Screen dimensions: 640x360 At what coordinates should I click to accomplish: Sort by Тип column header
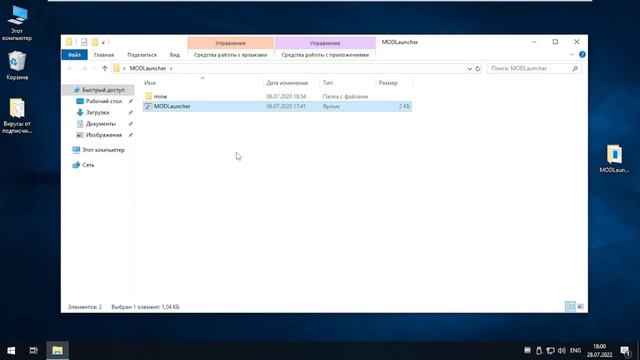(x=347, y=83)
